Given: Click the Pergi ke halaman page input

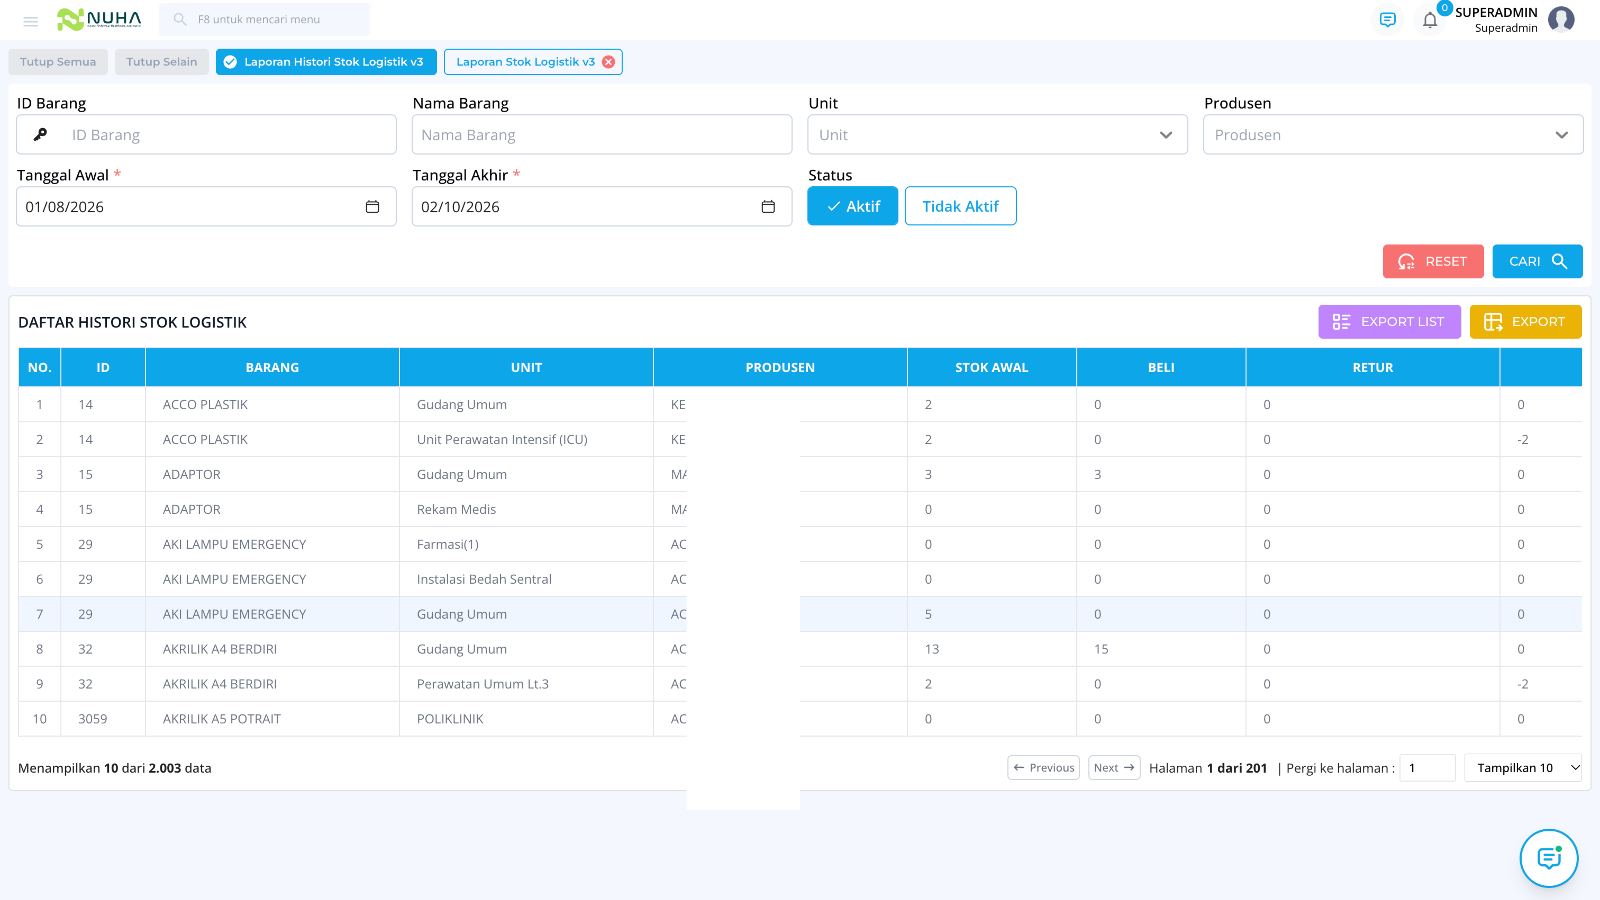Looking at the screenshot, I should coord(1427,768).
